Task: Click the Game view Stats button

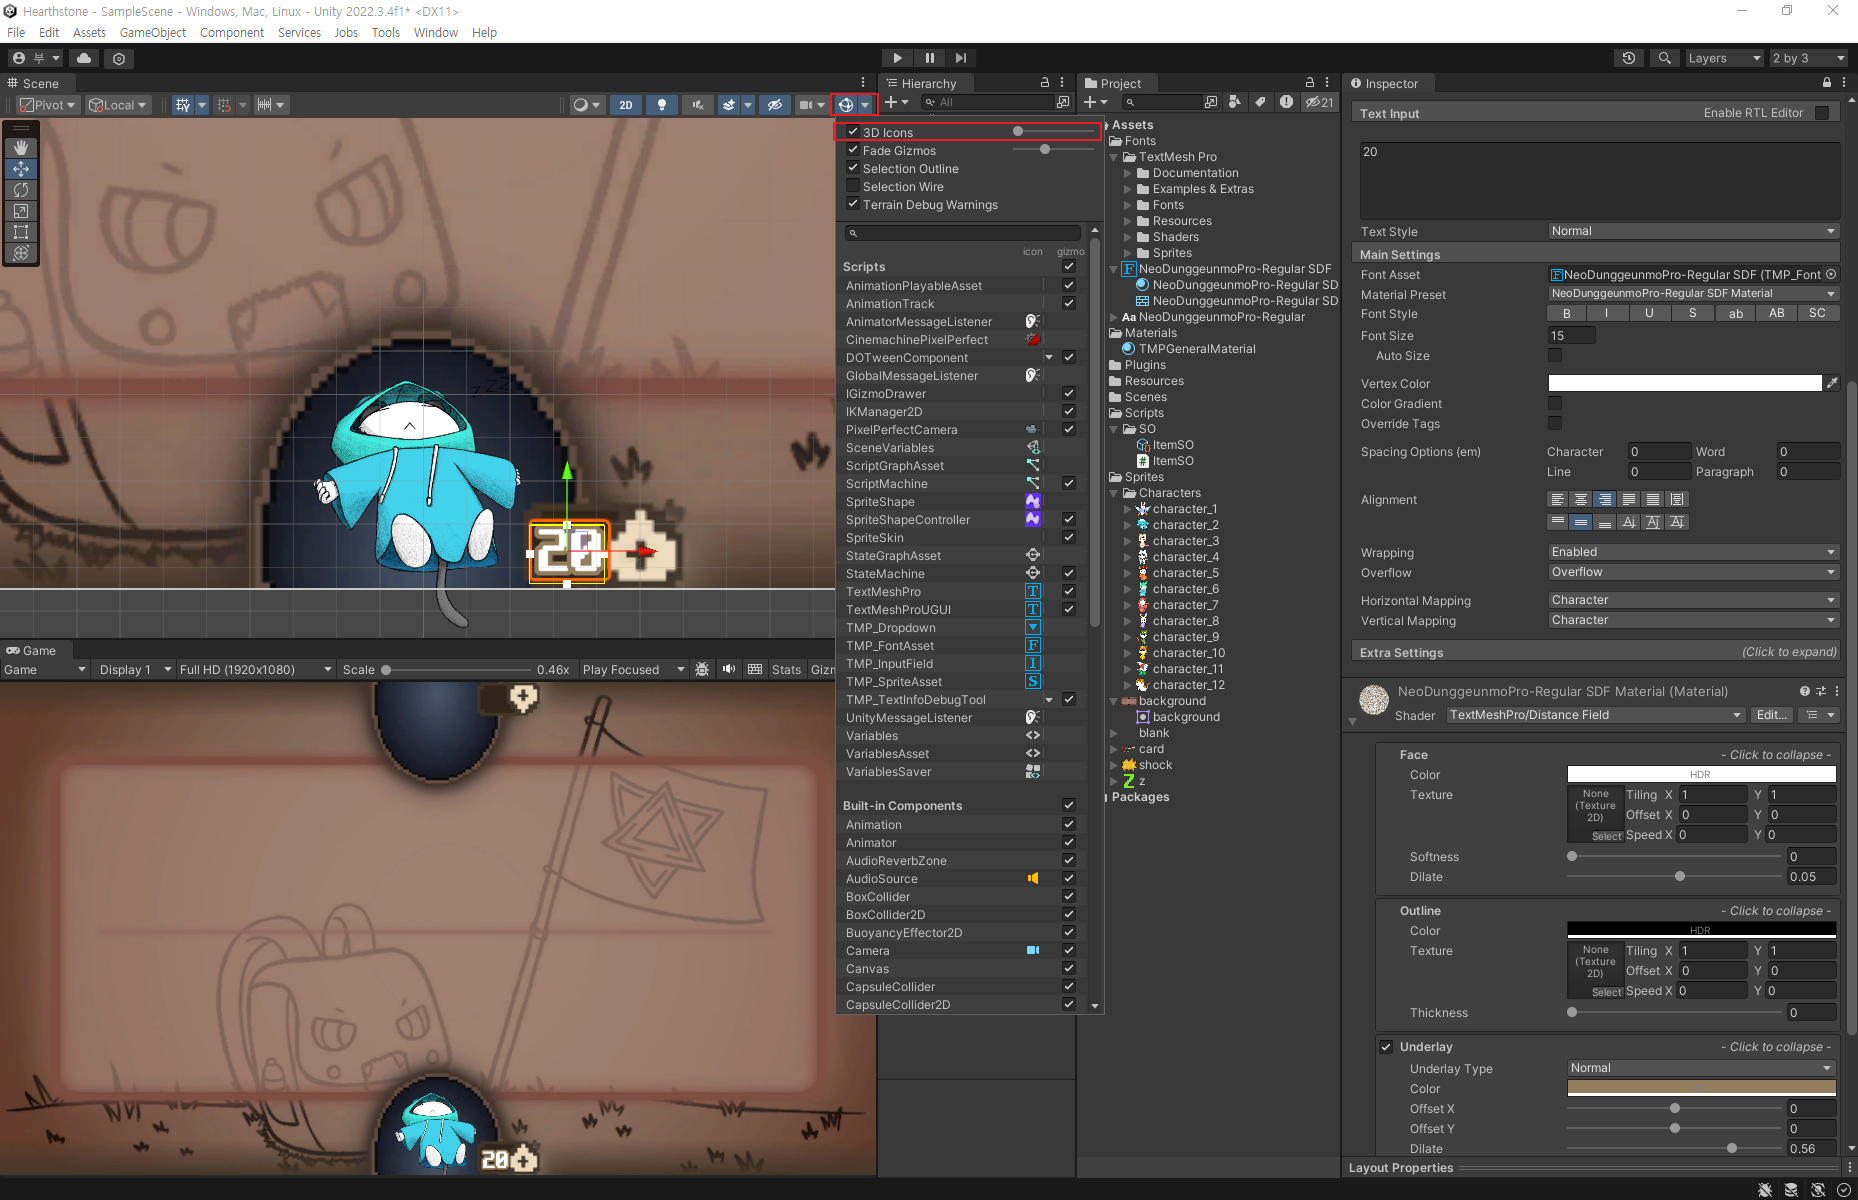Action: point(786,670)
